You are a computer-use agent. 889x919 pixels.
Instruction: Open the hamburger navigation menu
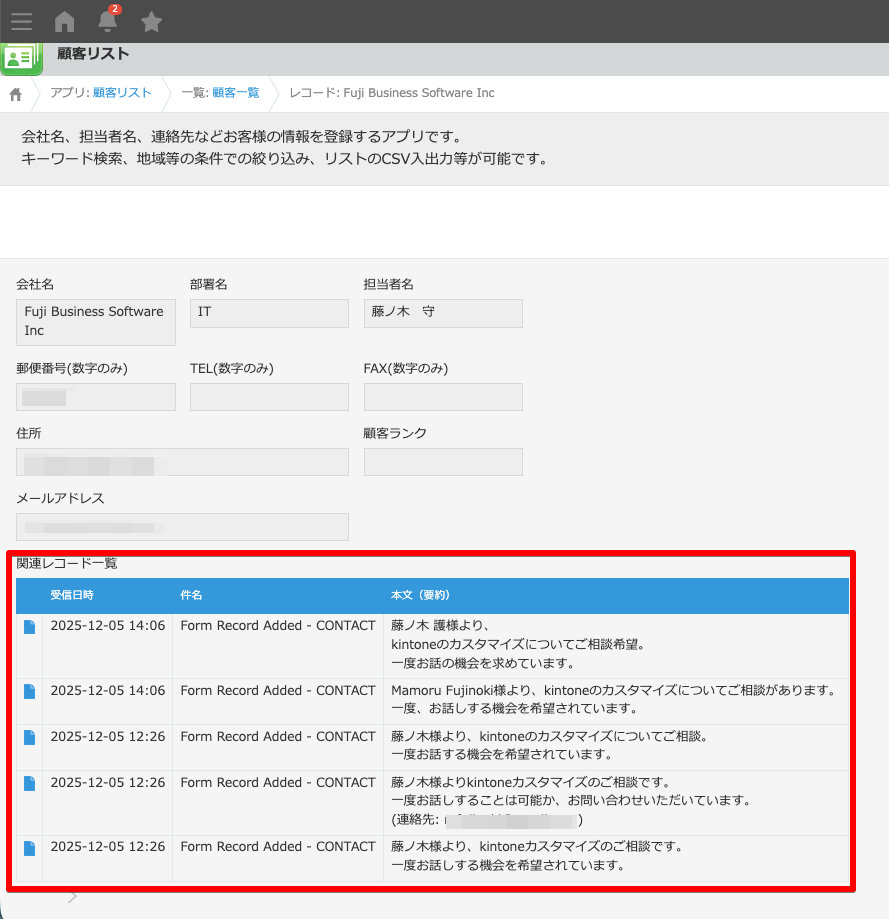(x=21, y=22)
